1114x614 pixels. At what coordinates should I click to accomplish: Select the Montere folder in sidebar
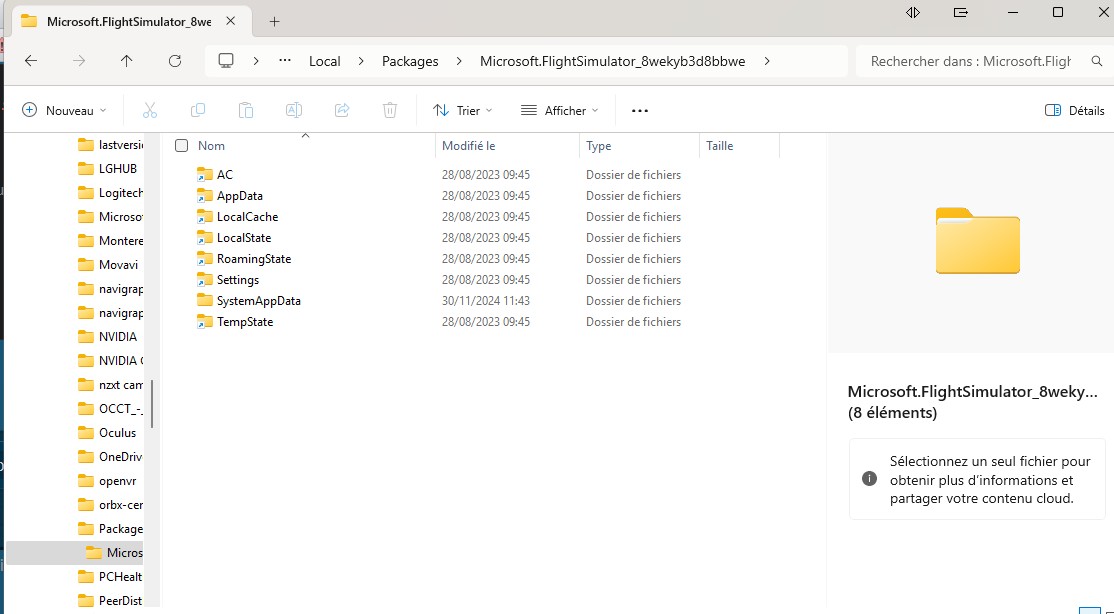point(110,241)
